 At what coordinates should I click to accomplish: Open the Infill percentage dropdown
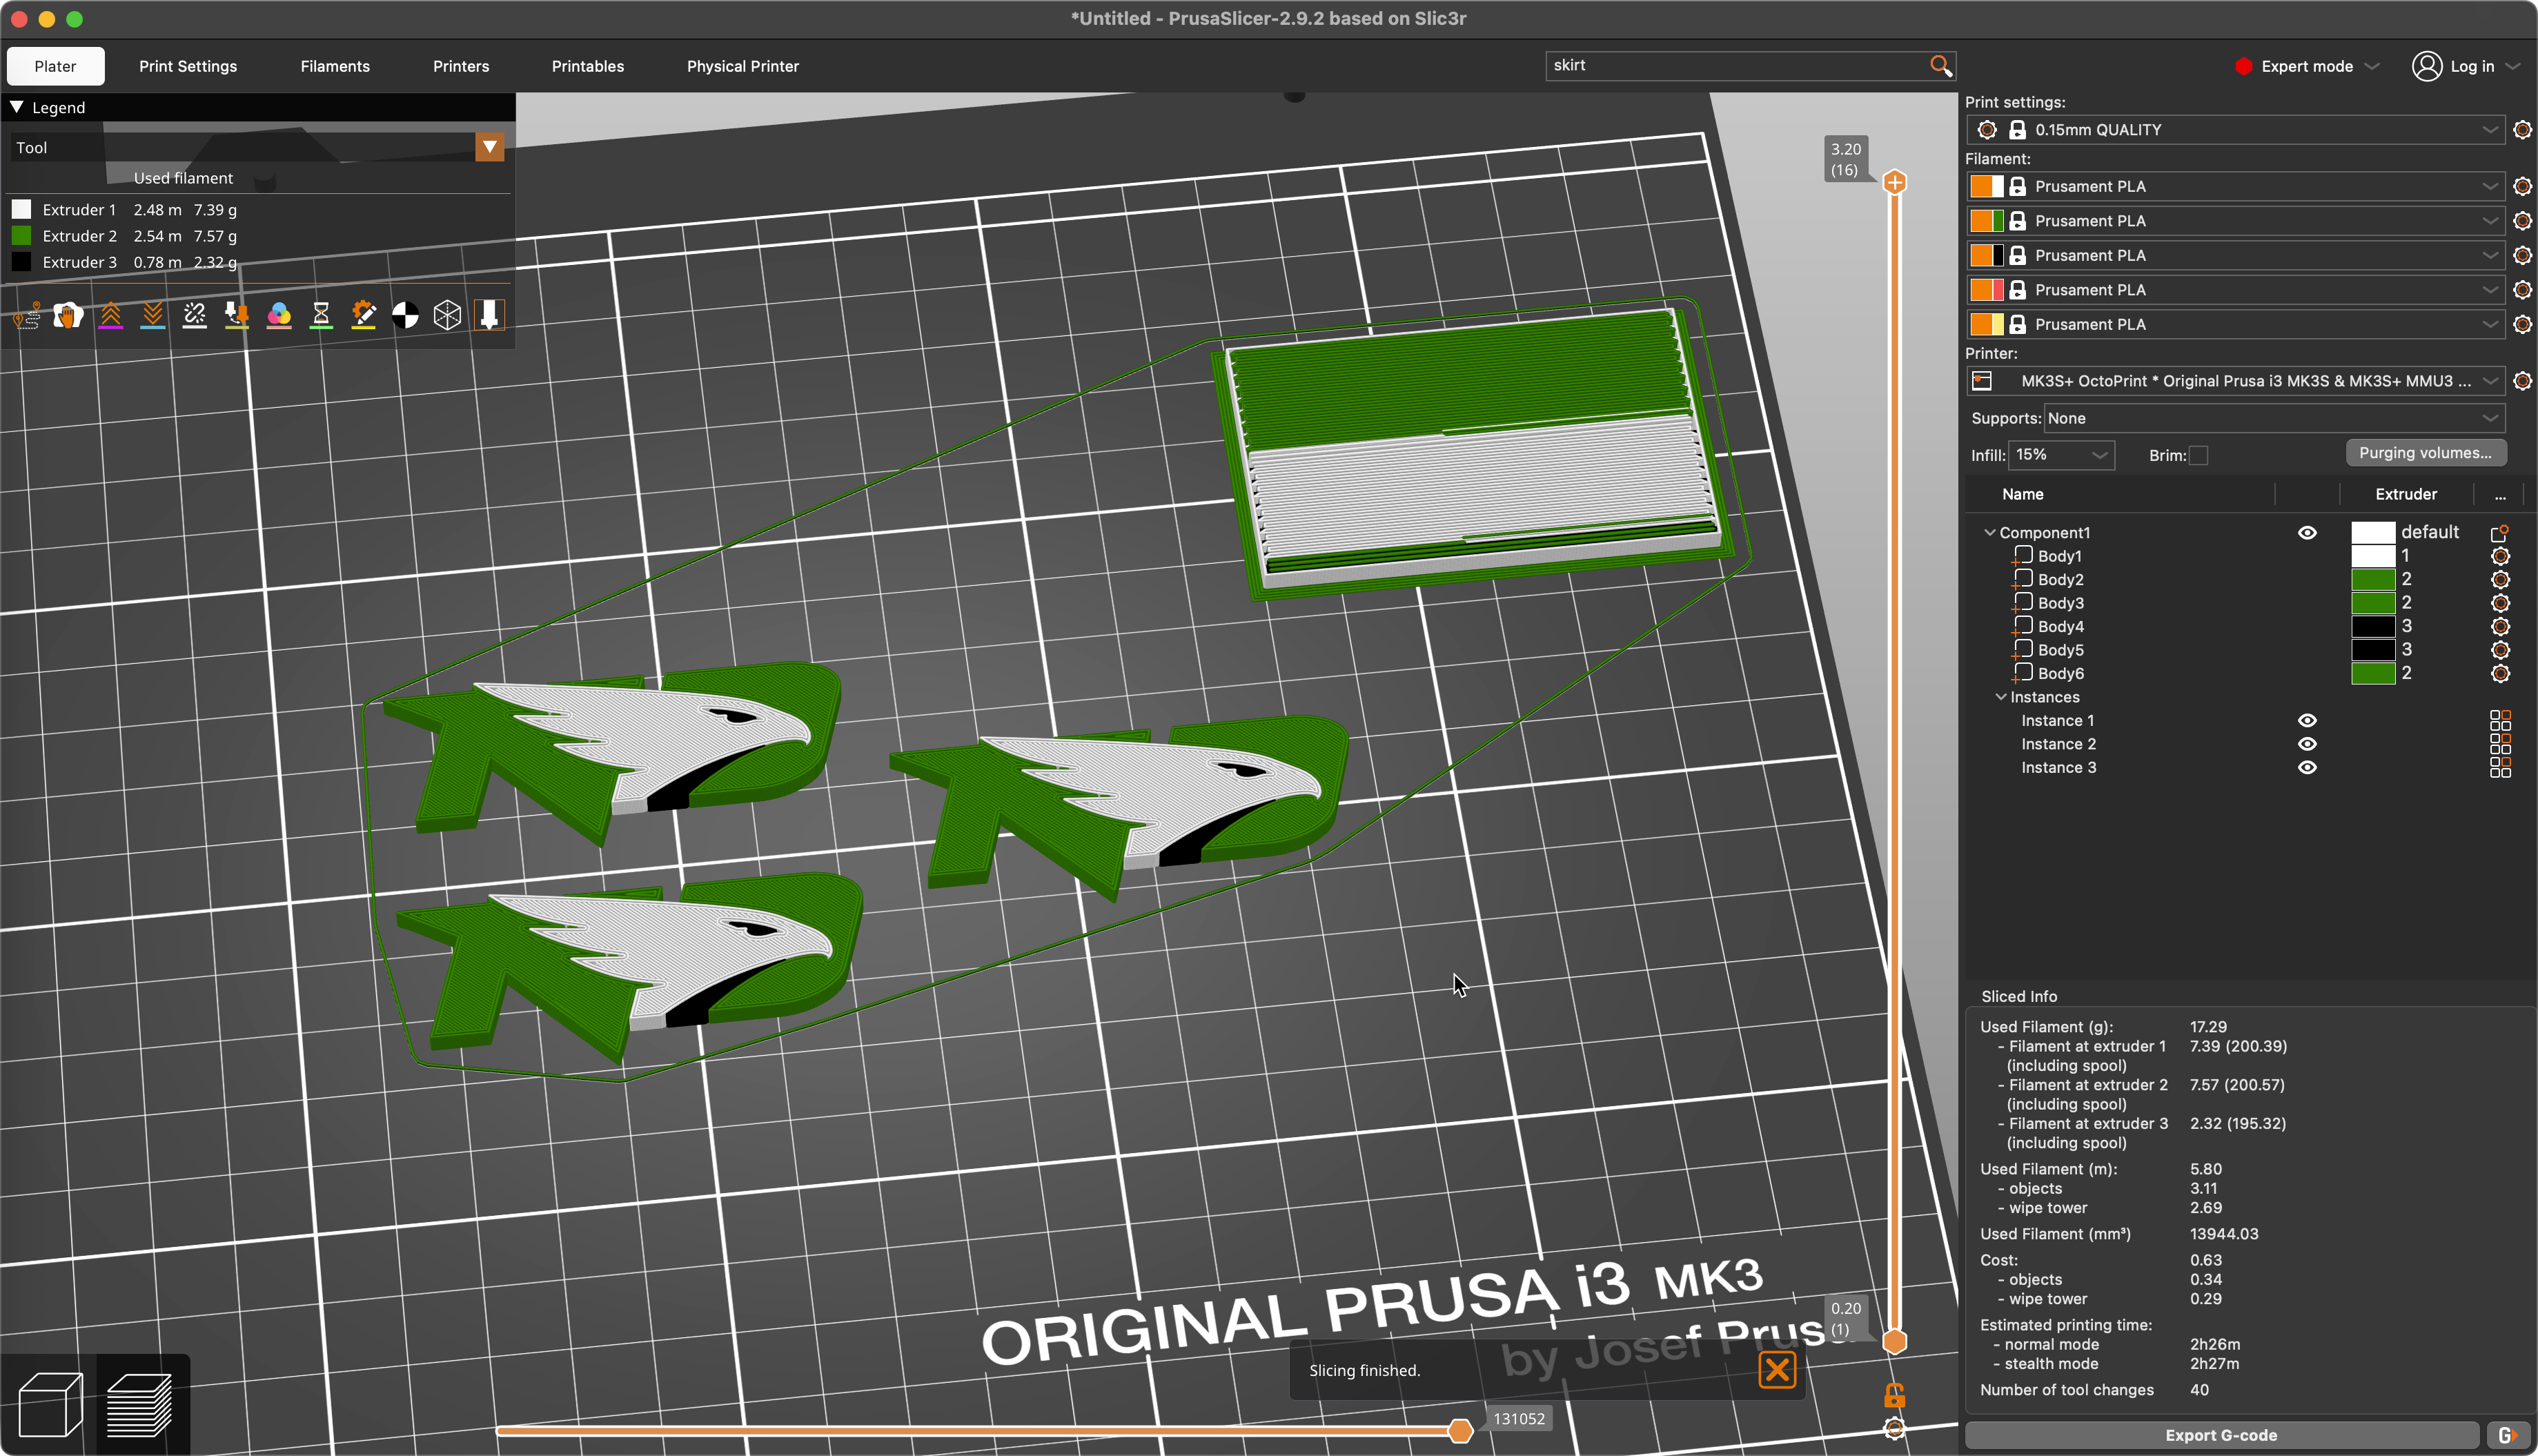pos(2061,455)
